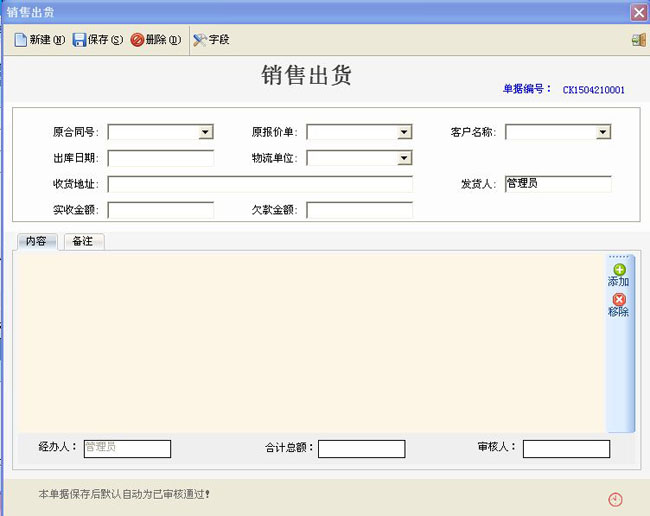
Task: Click the 合计总额 total field
Action: click(x=361, y=449)
